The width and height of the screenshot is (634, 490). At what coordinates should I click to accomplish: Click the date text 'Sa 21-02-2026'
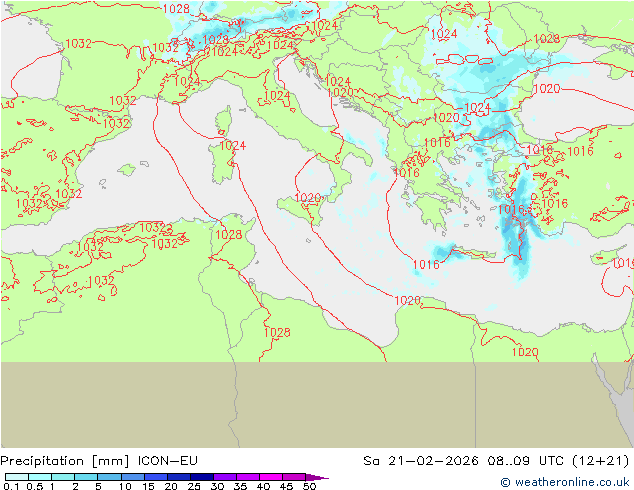[421, 460]
